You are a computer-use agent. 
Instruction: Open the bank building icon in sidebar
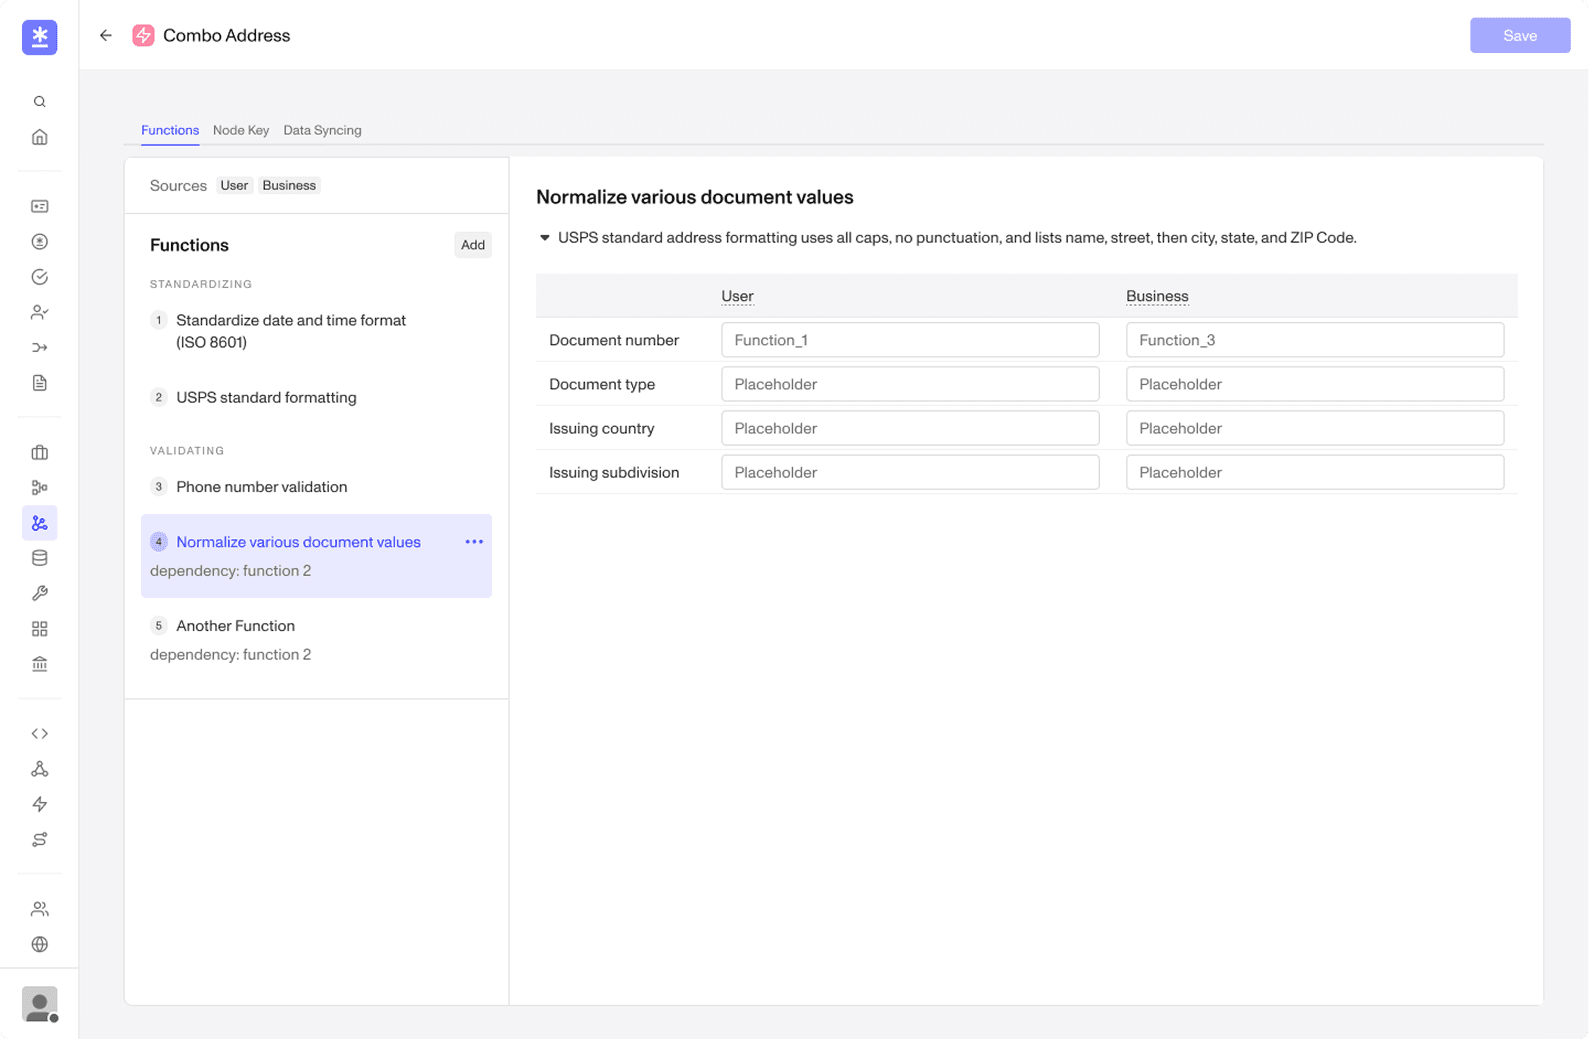(40, 664)
